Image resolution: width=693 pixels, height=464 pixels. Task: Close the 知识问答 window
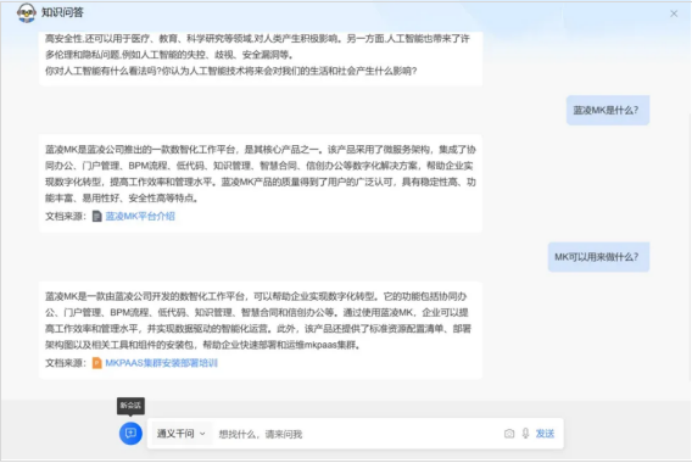coord(674,14)
